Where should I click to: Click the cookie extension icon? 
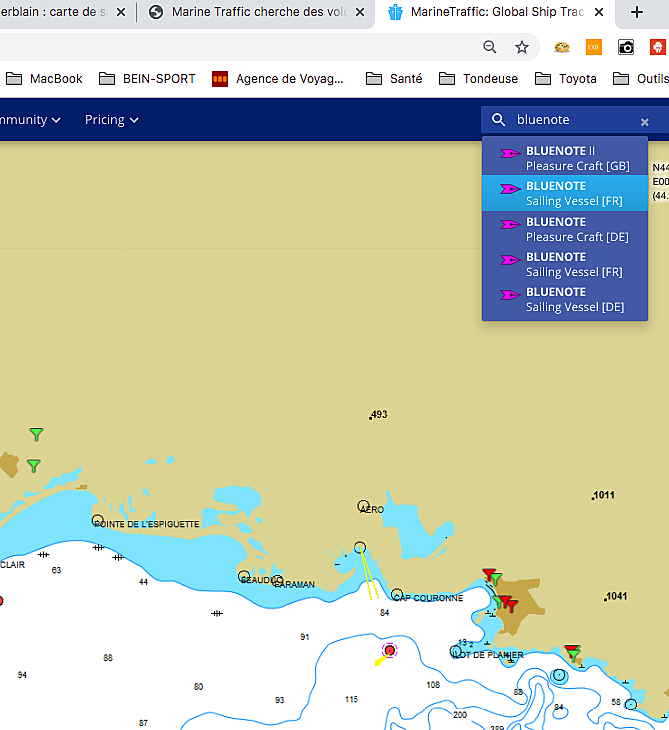pos(562,47)
